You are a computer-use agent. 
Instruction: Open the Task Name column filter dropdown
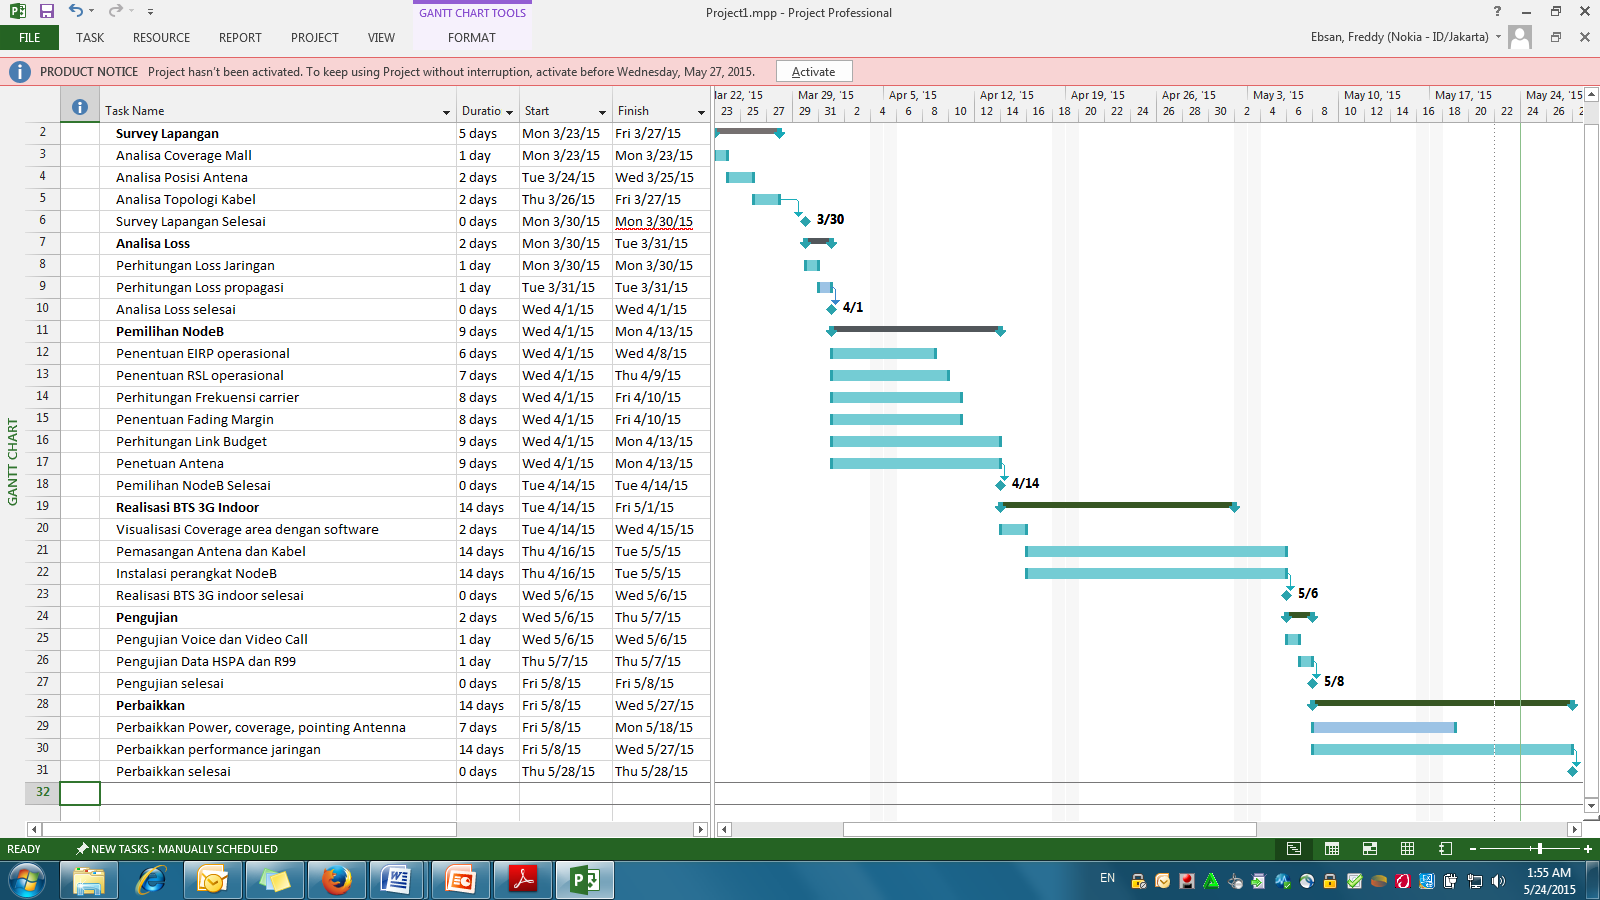click(x=446, y=112)
